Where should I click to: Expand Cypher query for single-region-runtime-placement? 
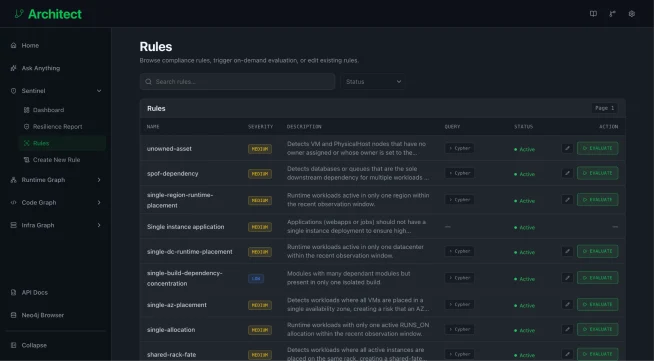point(459,200)
